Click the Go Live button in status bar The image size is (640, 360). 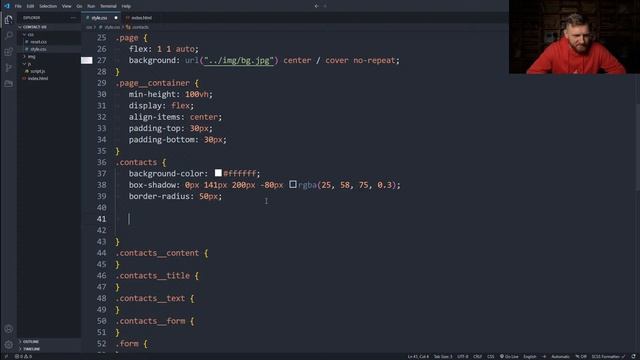click(509, 356)
